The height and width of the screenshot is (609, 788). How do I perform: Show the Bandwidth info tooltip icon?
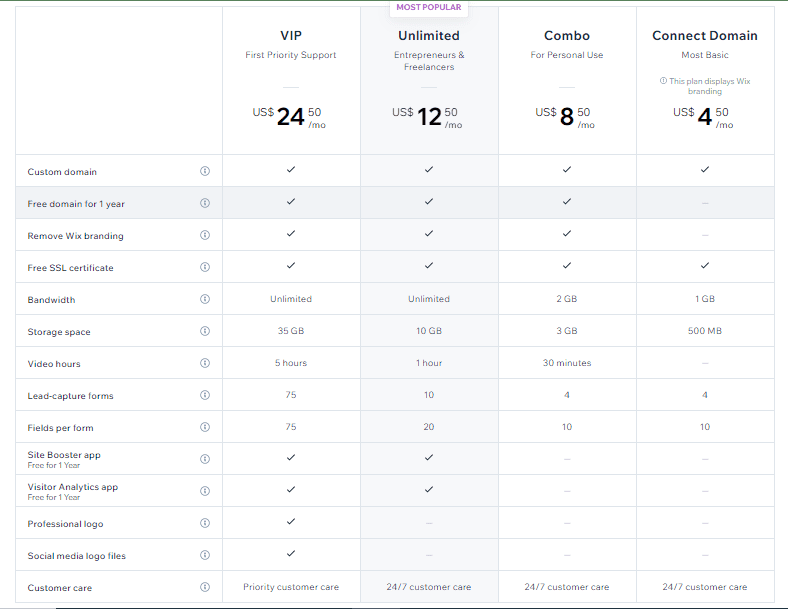[x=205, y=299]
